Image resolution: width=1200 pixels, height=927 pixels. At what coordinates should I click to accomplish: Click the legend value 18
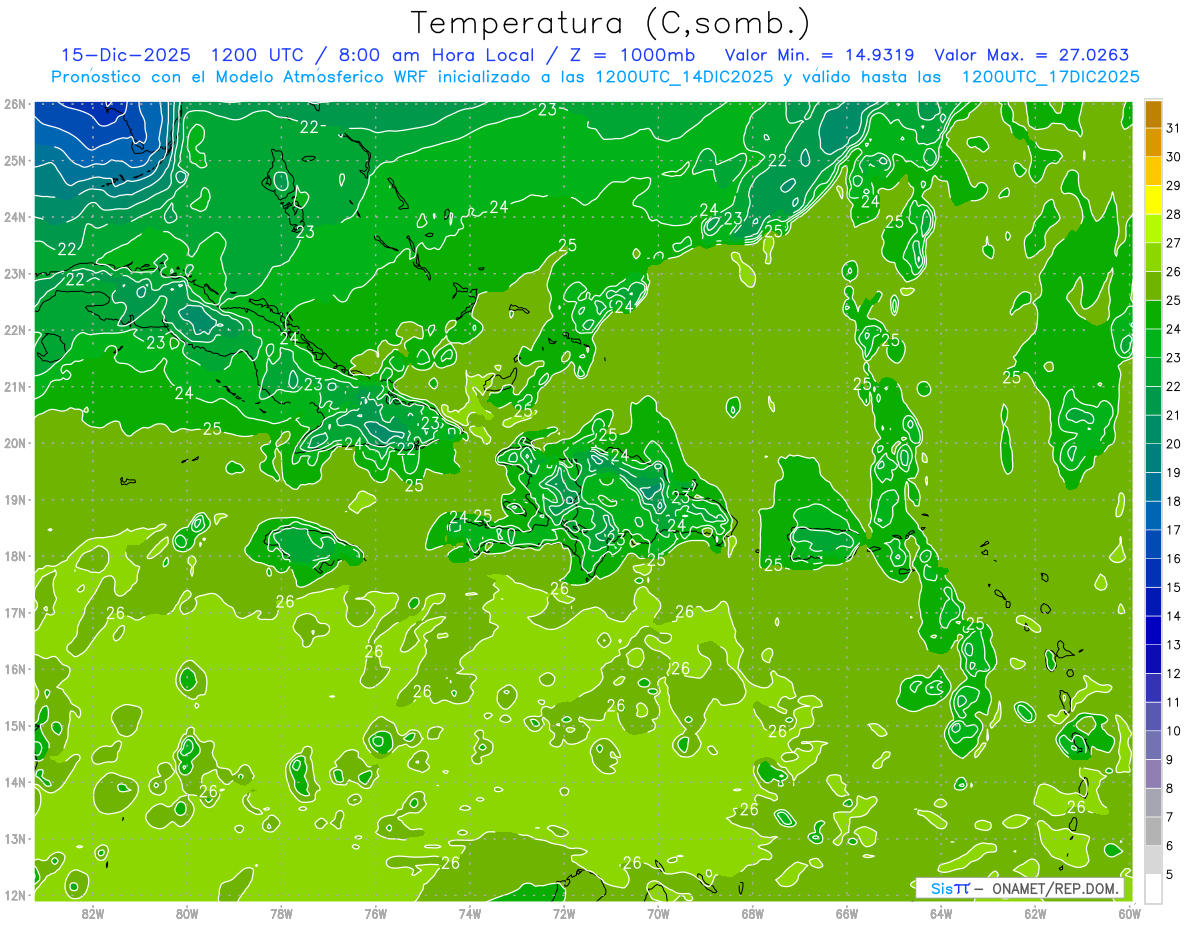(1174, 502)
